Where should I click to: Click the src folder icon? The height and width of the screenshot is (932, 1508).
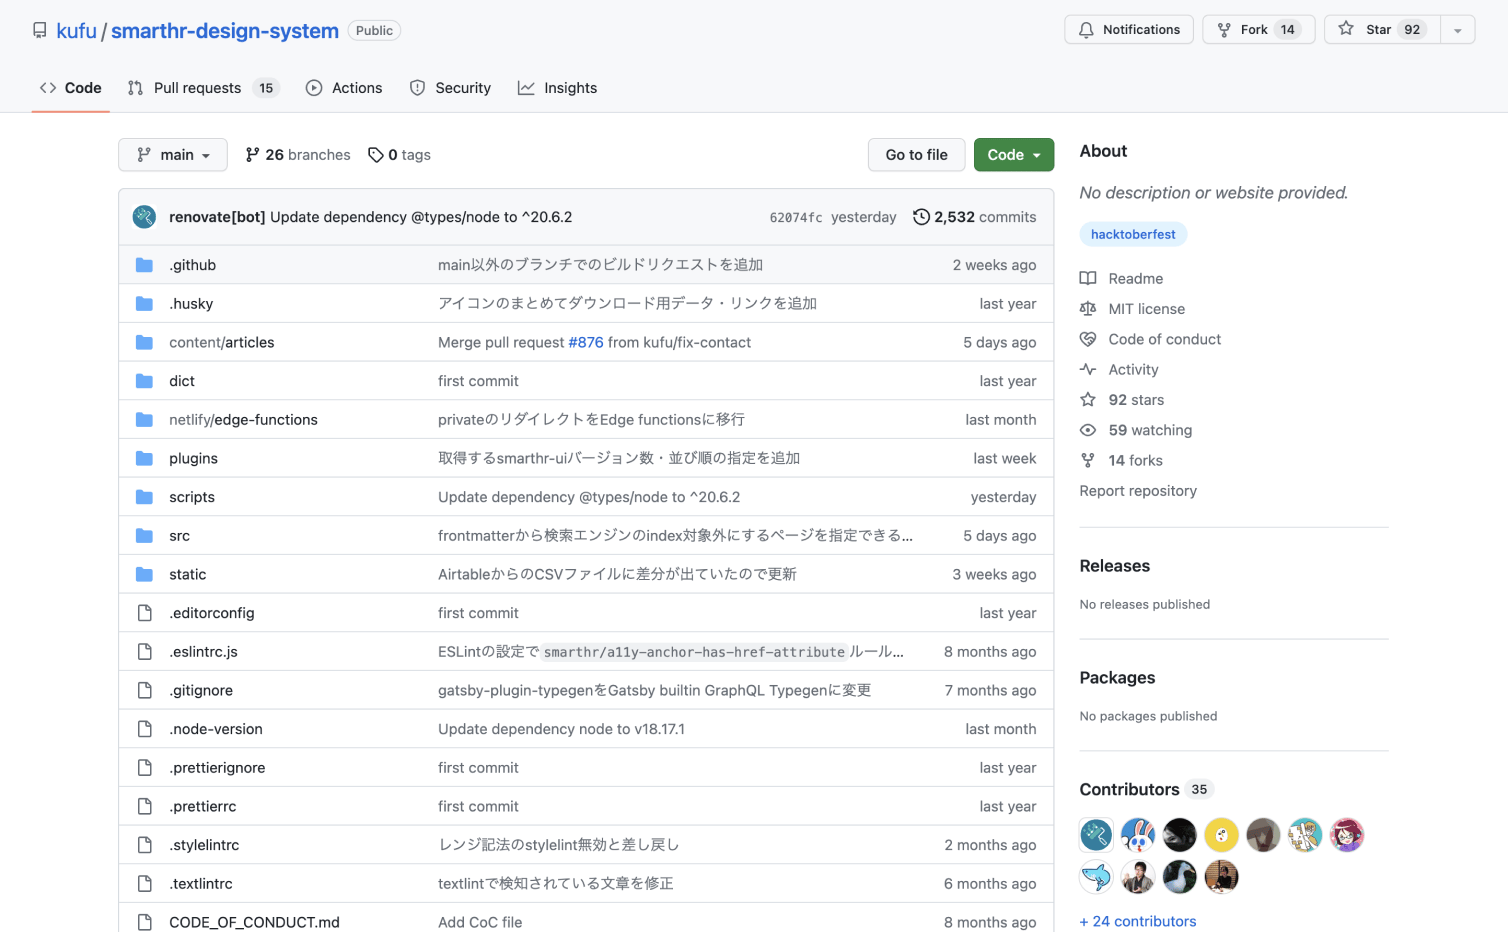[144, 536]
